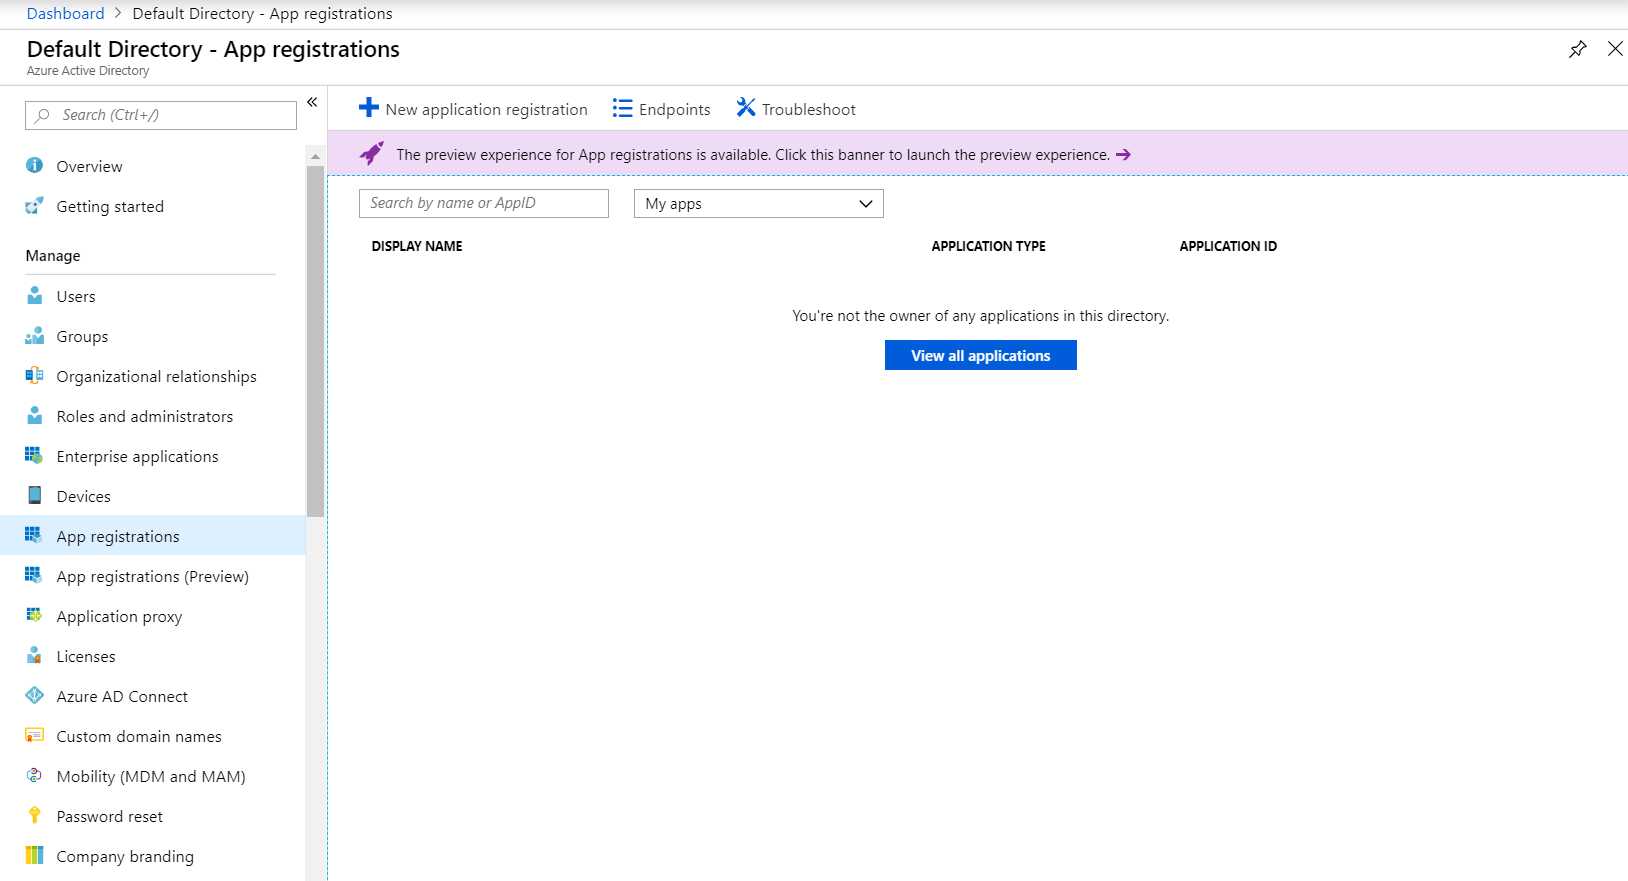Sort by APPLICATION TYPE column header

pyautogui.click(x=988, y=246)
